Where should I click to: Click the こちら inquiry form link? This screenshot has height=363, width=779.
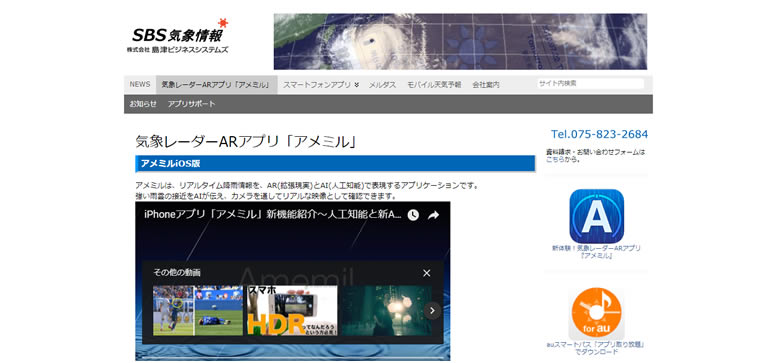pos(556,159)
